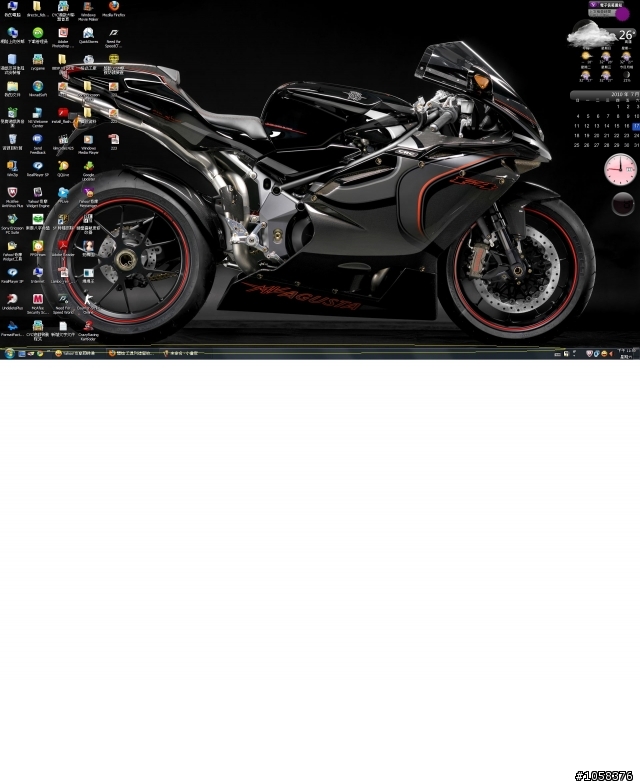Open QuickStores desktop icon

(x=88, y=36)
